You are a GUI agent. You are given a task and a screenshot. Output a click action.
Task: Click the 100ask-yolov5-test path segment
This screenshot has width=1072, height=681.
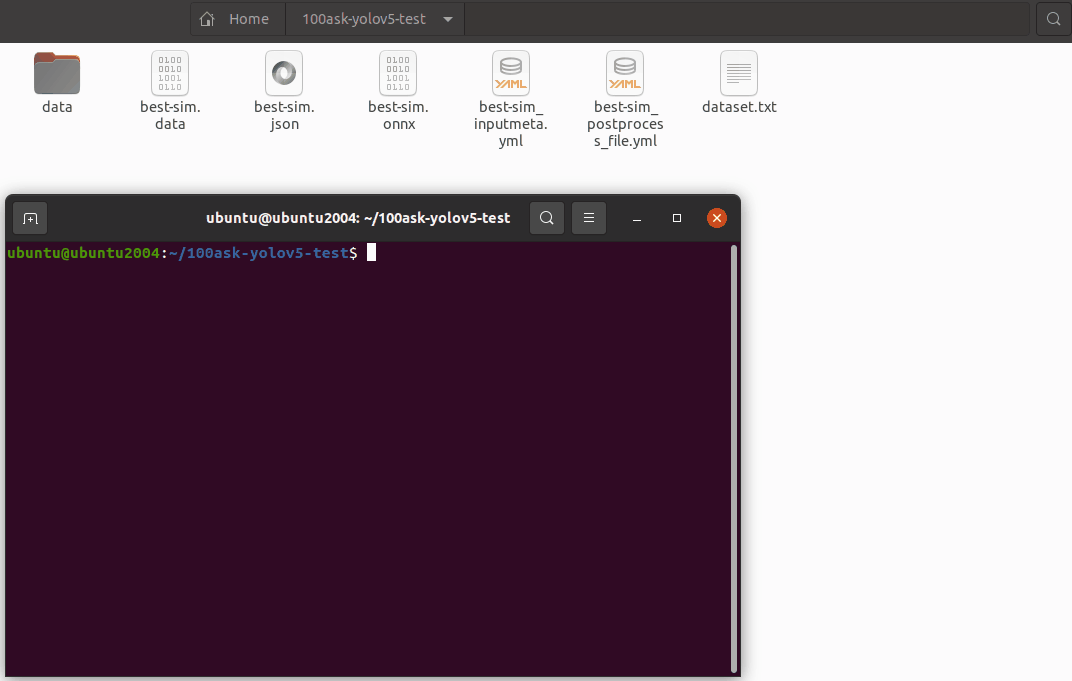363,19
